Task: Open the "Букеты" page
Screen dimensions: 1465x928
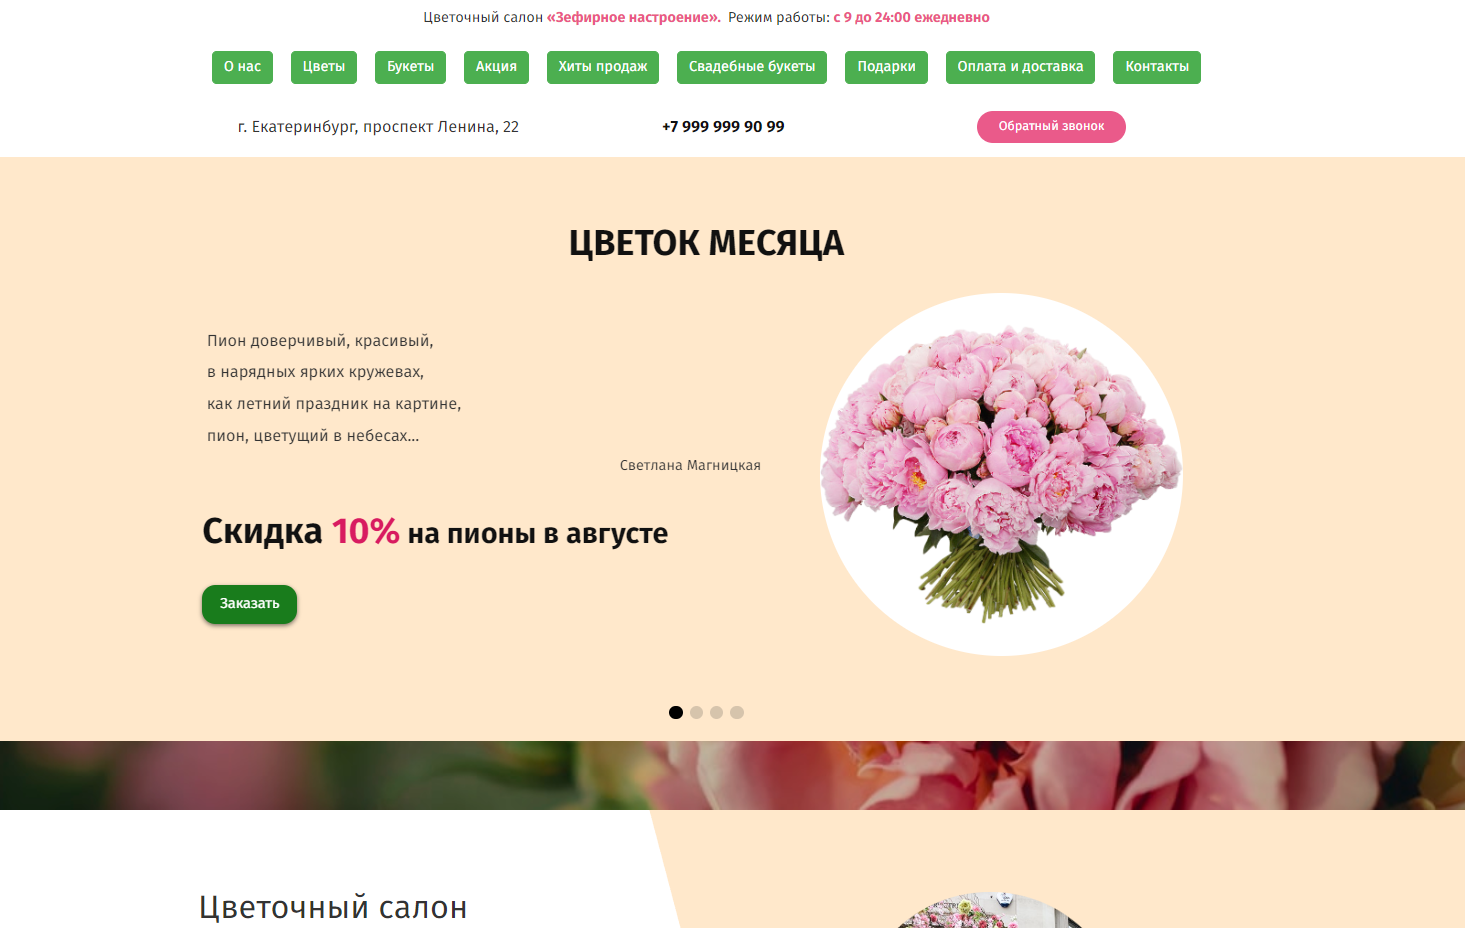Action: click(x=410, y=67)
